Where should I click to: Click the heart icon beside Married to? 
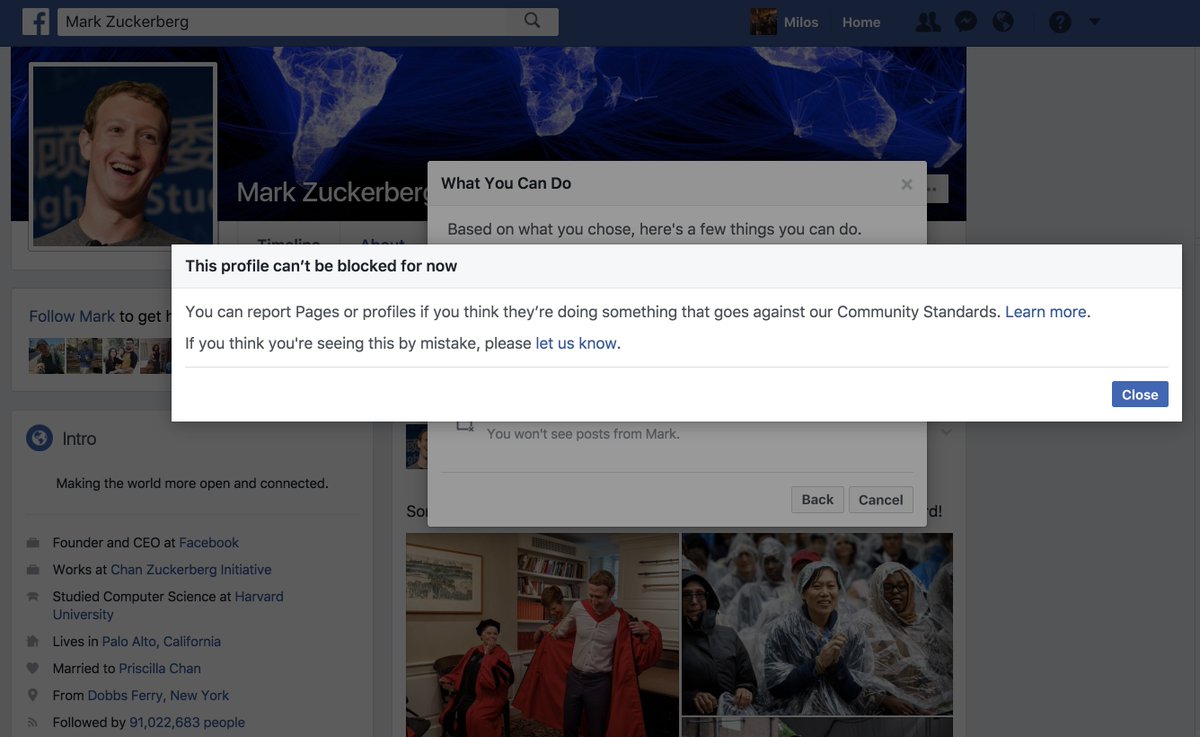click(x=33, y=669)
